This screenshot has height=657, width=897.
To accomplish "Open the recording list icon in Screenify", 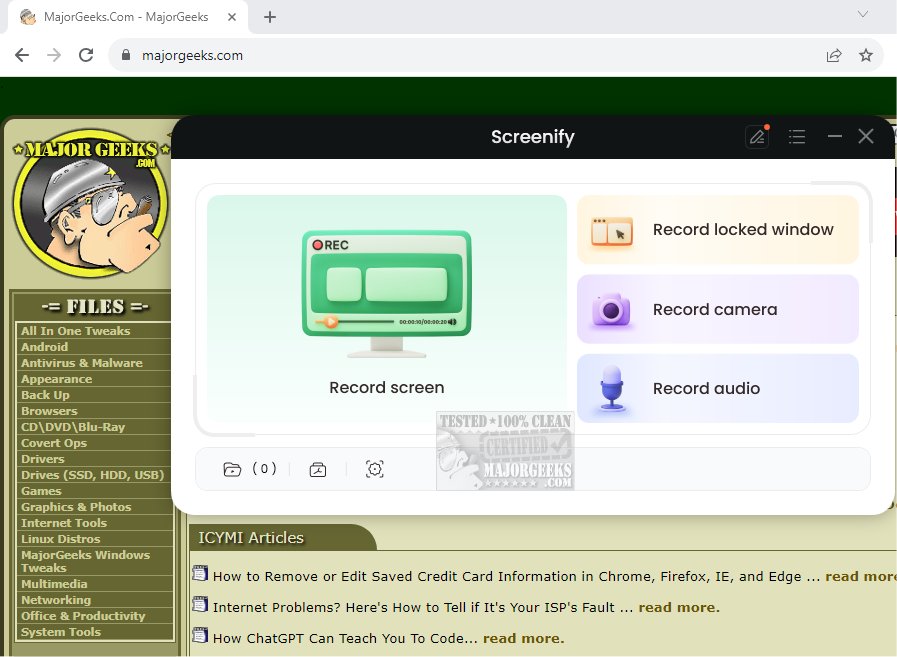I will pos(797,137).
